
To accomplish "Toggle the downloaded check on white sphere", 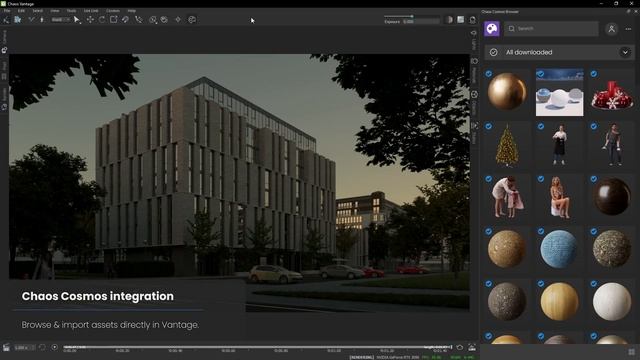I will [x=593, y=284].
